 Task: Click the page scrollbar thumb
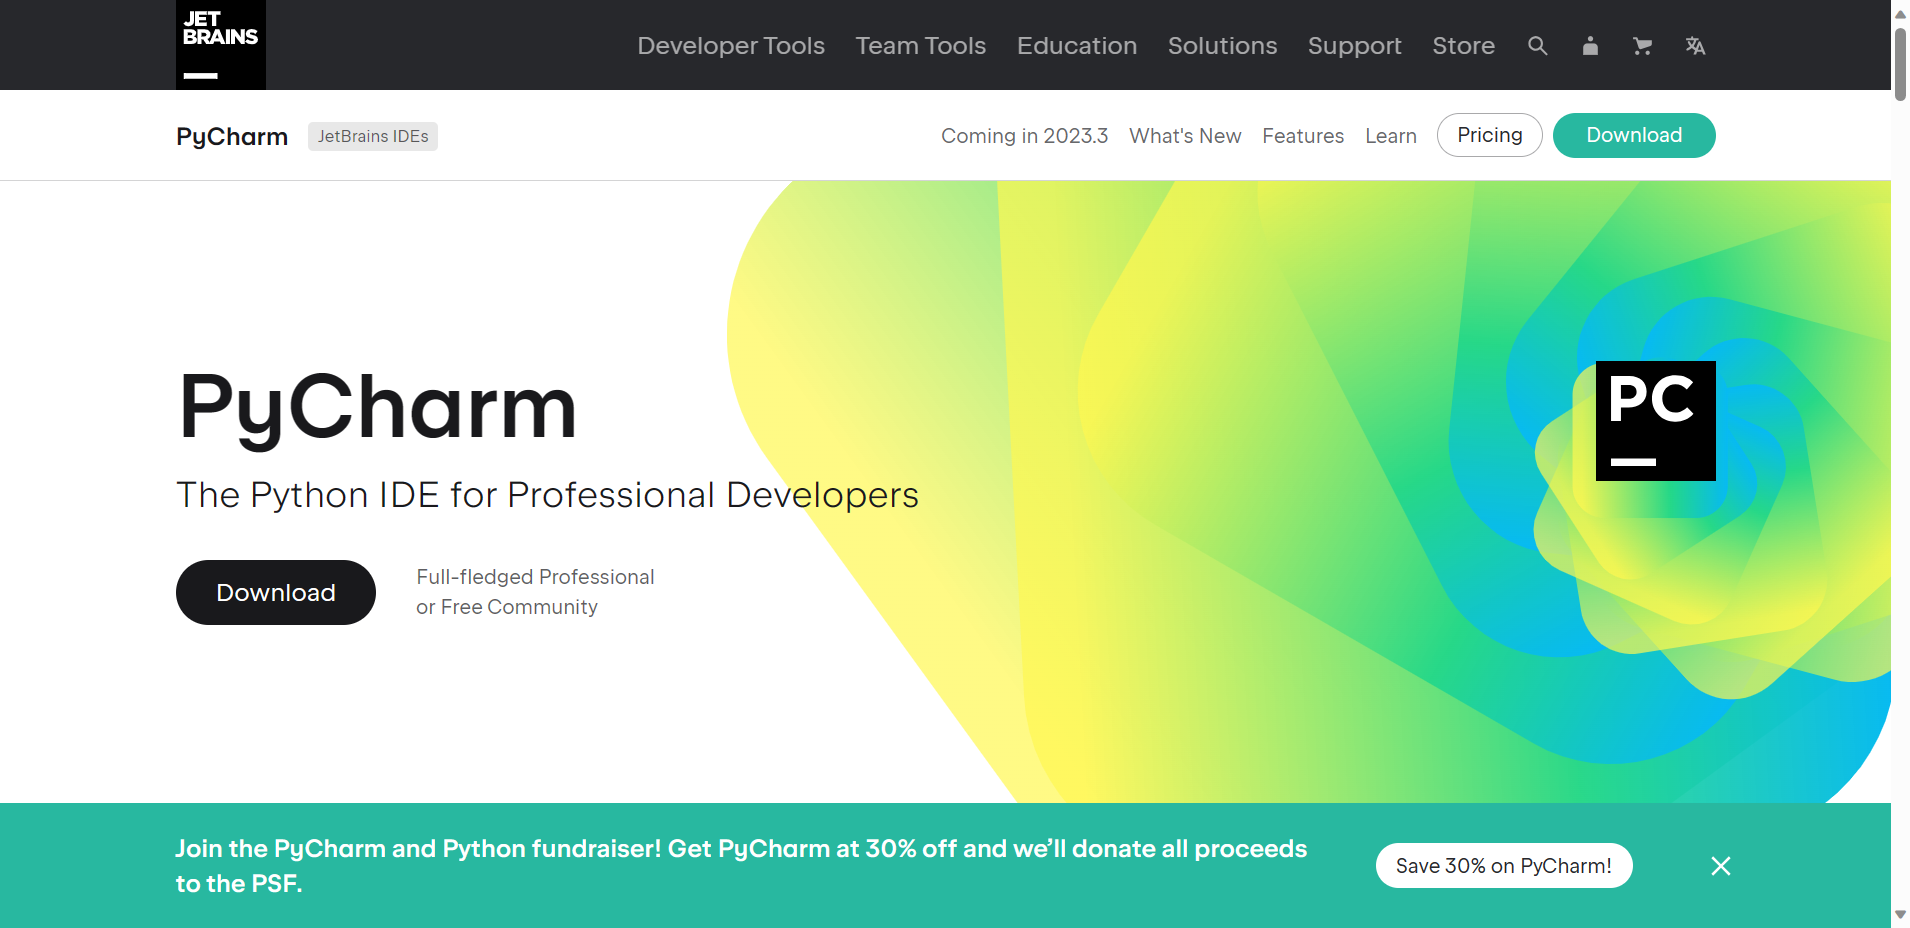(1900, 64)
